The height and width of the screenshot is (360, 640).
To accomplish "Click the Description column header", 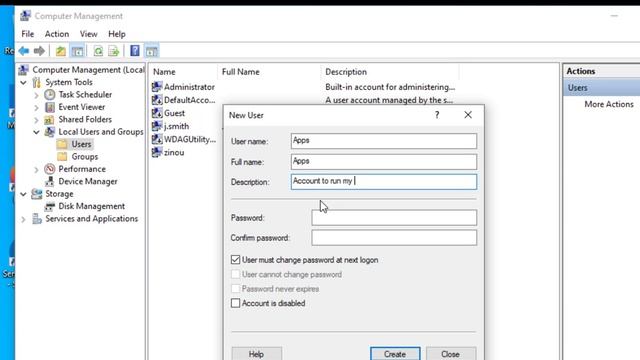I will [346, 72].
